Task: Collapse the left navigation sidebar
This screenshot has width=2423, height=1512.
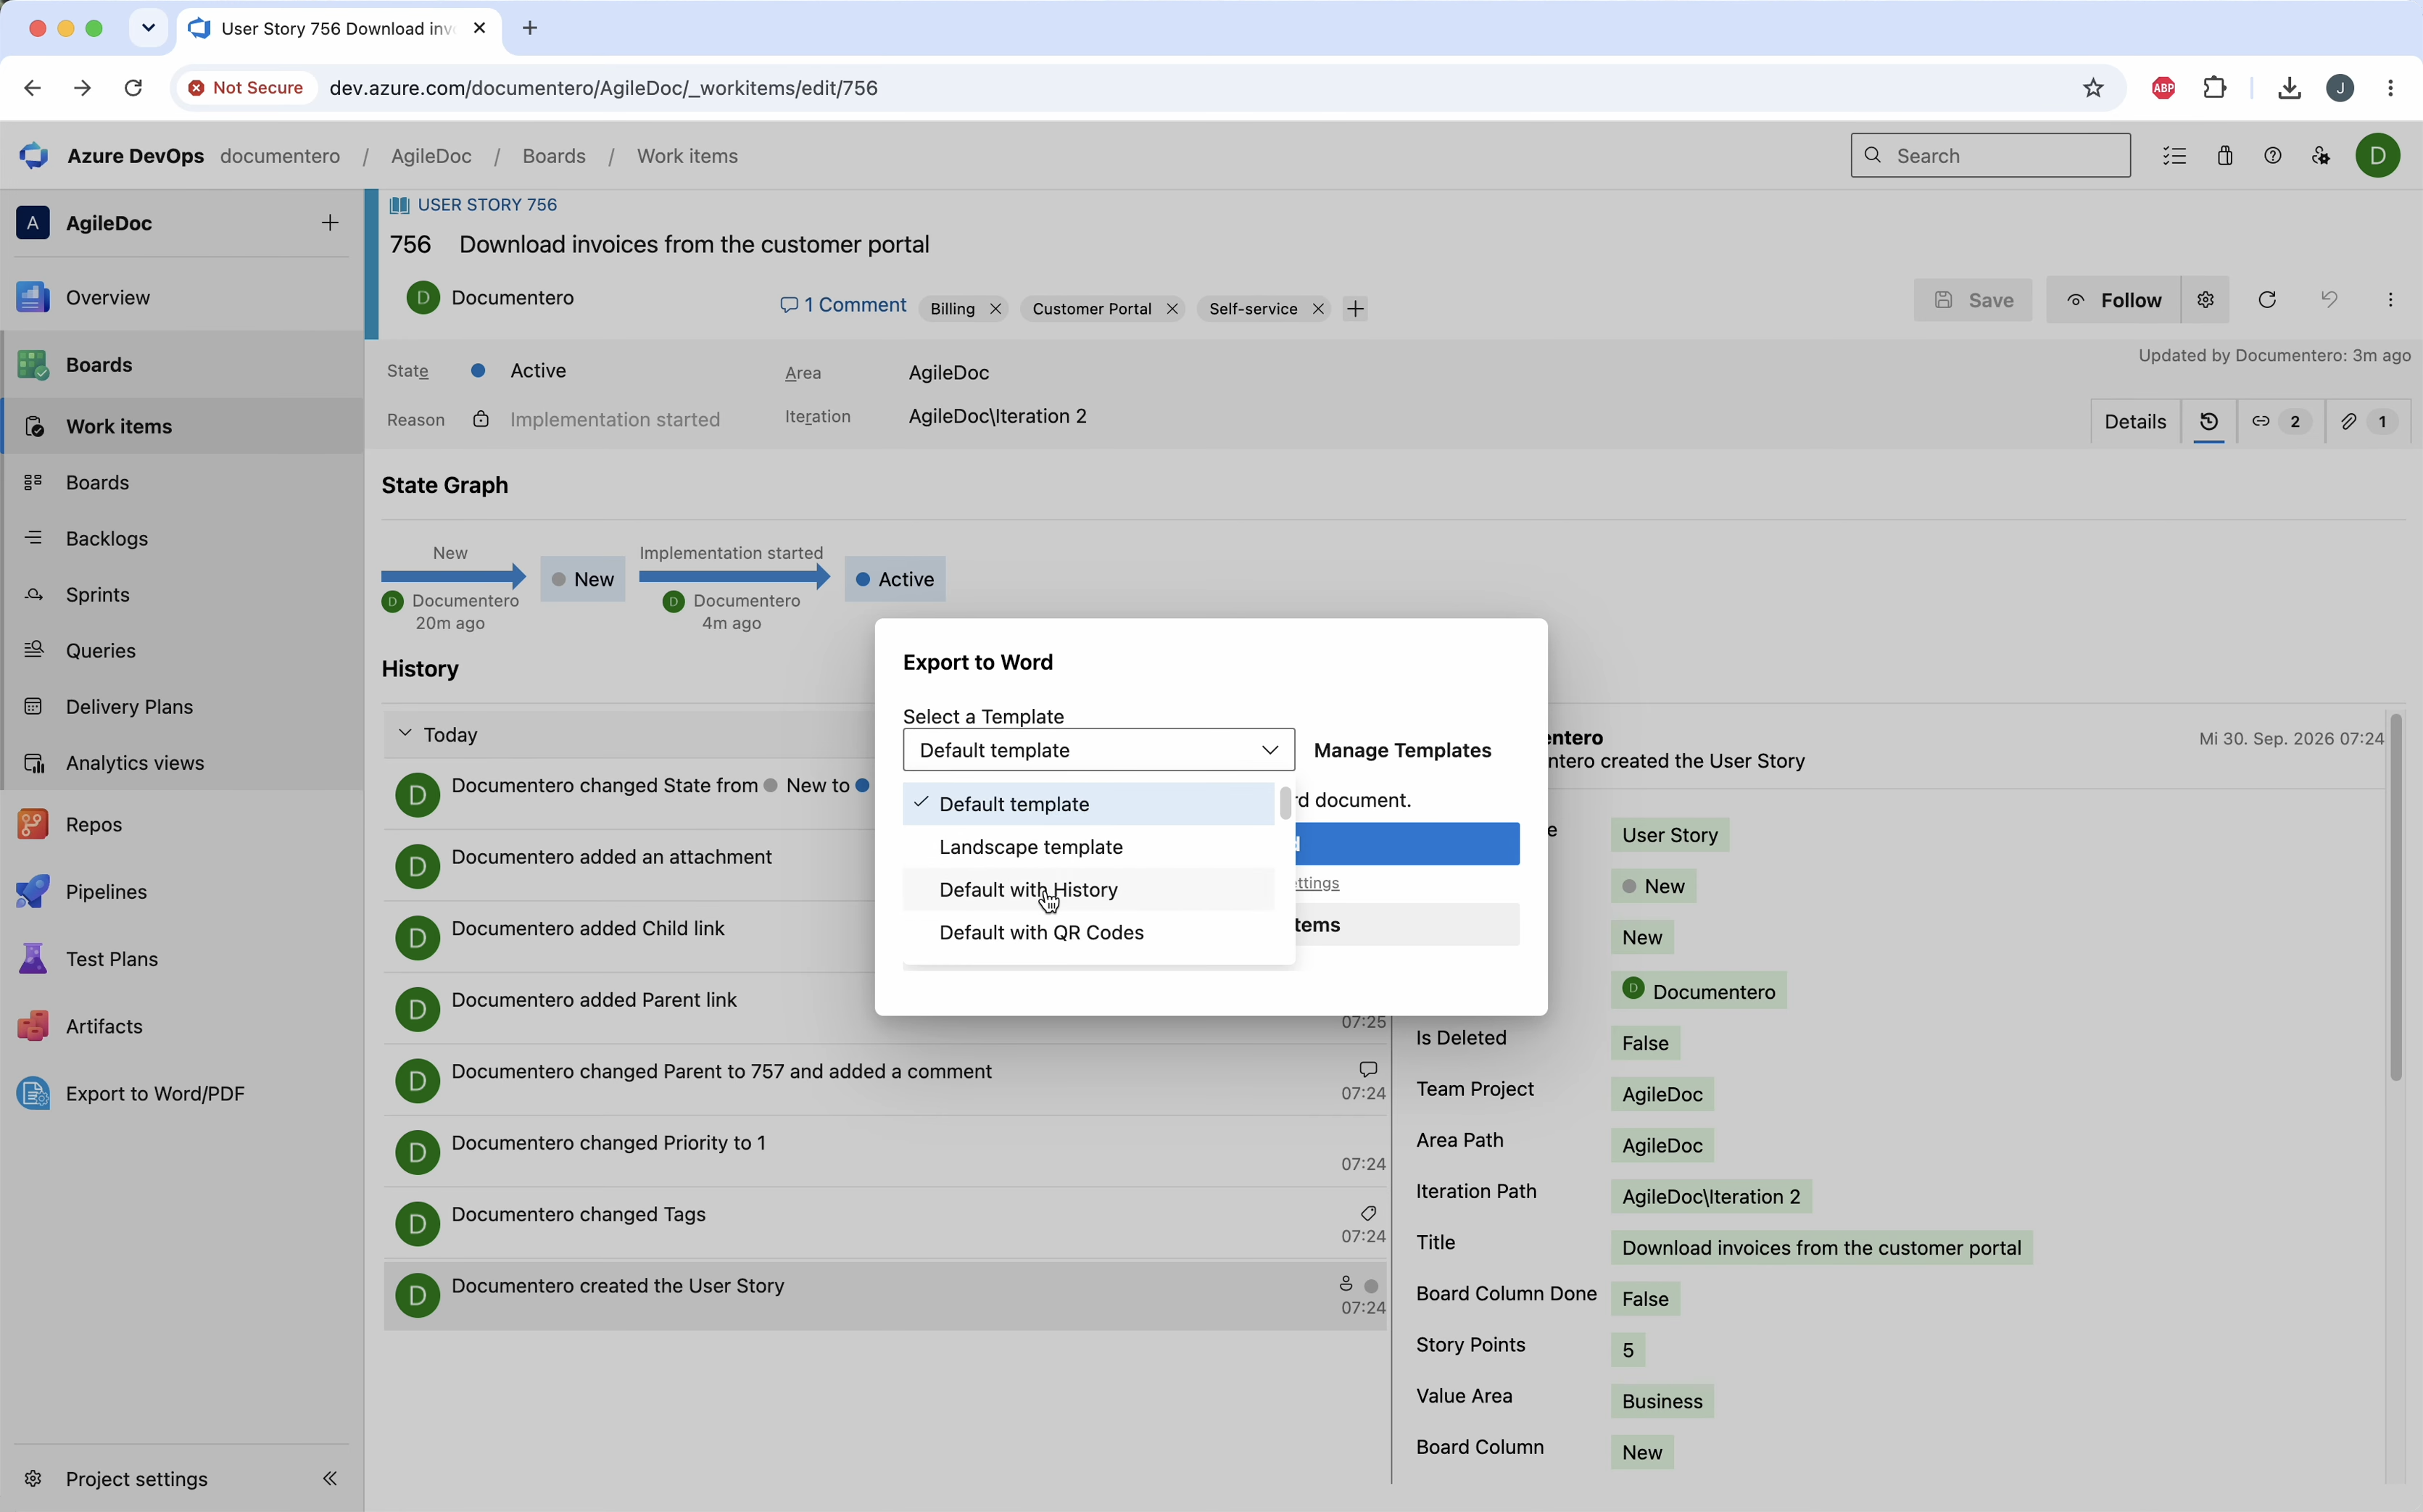Action: (x=330, y=1478)
